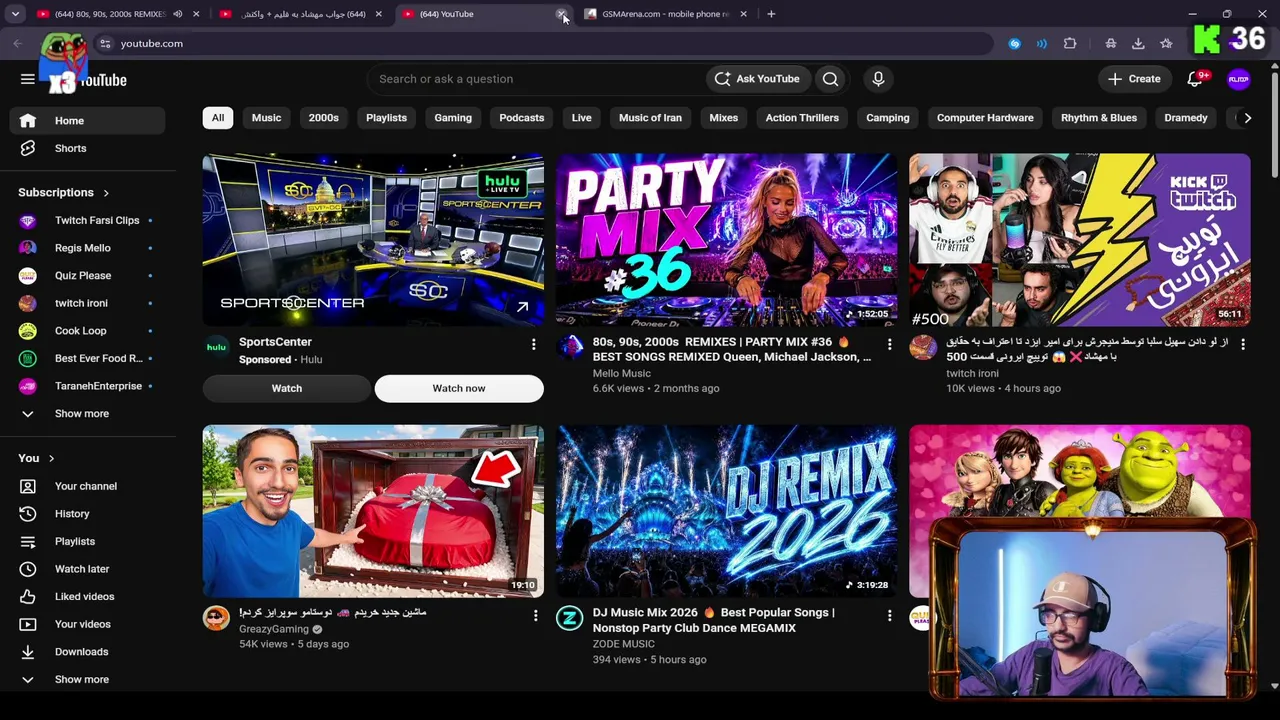The width and height of the screenshot is (1280, 720).
Task: Open Playlists in the sidebar
Action: [88, 541]
